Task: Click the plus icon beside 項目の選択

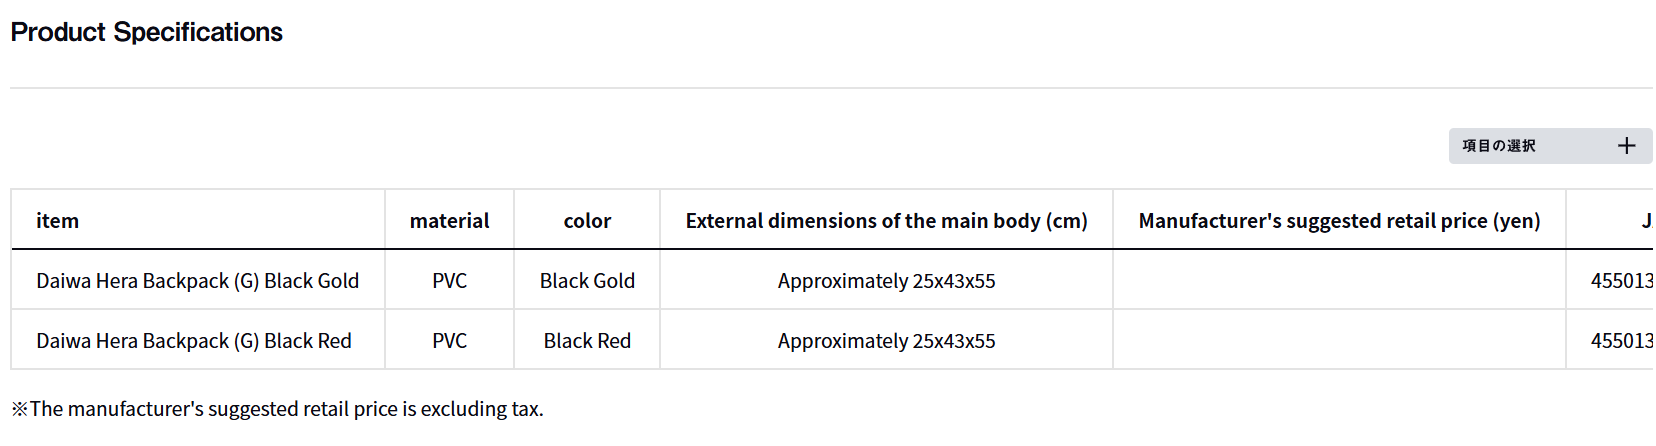Action: point(1626,146)
